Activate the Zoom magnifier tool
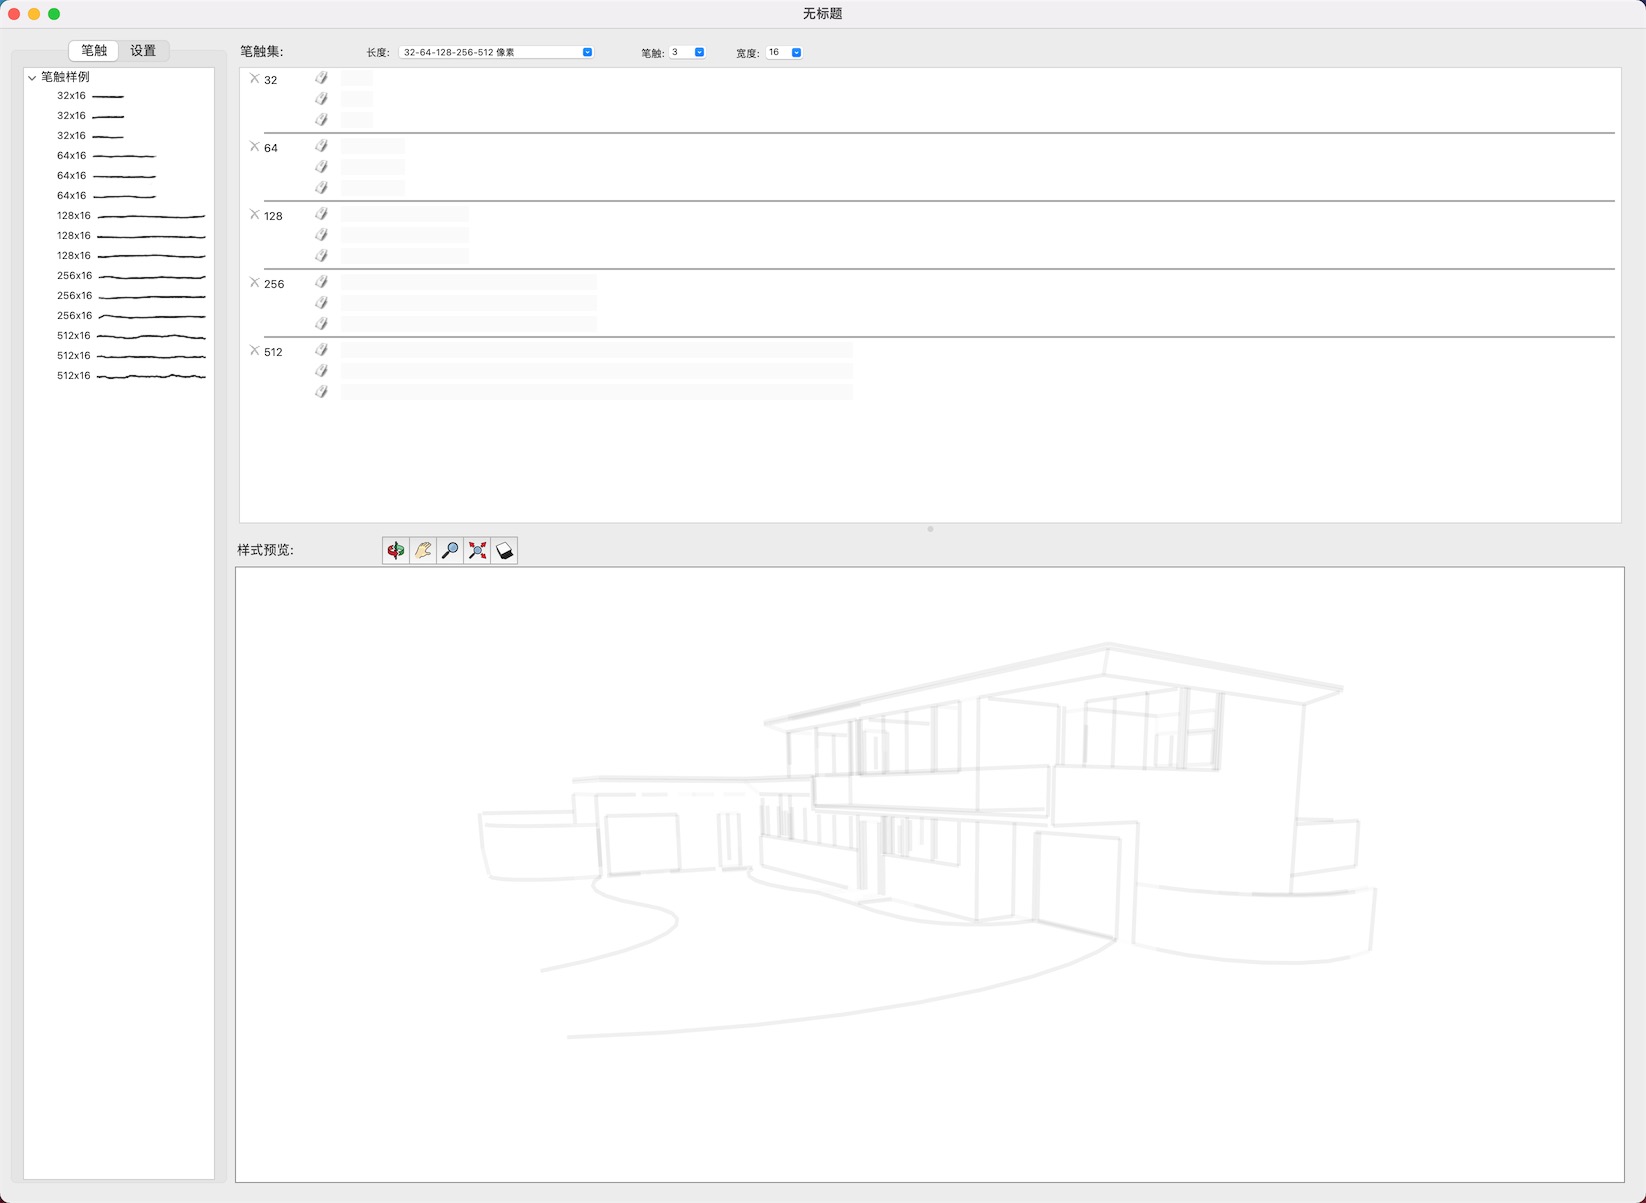Viewport: 1646px width, 1203px height. pyautogui.click(x=450, y=550)
